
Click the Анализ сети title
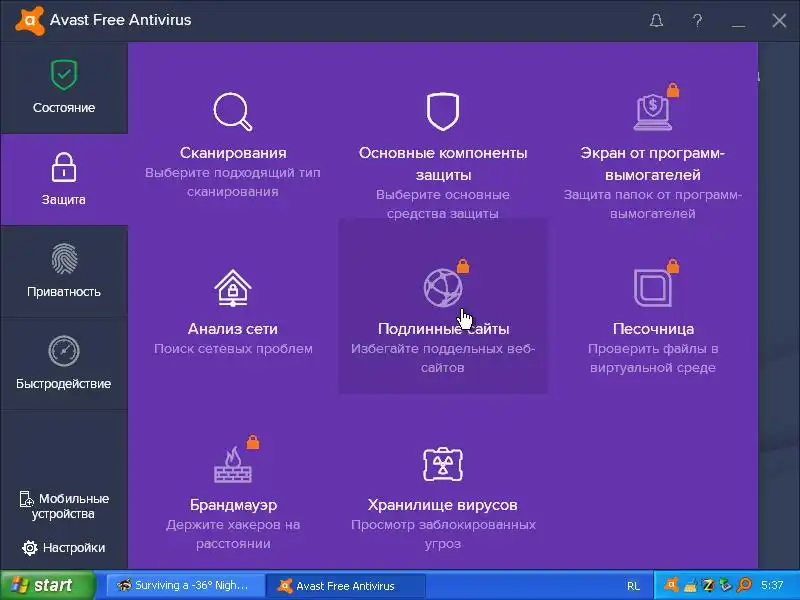tap(233, 329)
